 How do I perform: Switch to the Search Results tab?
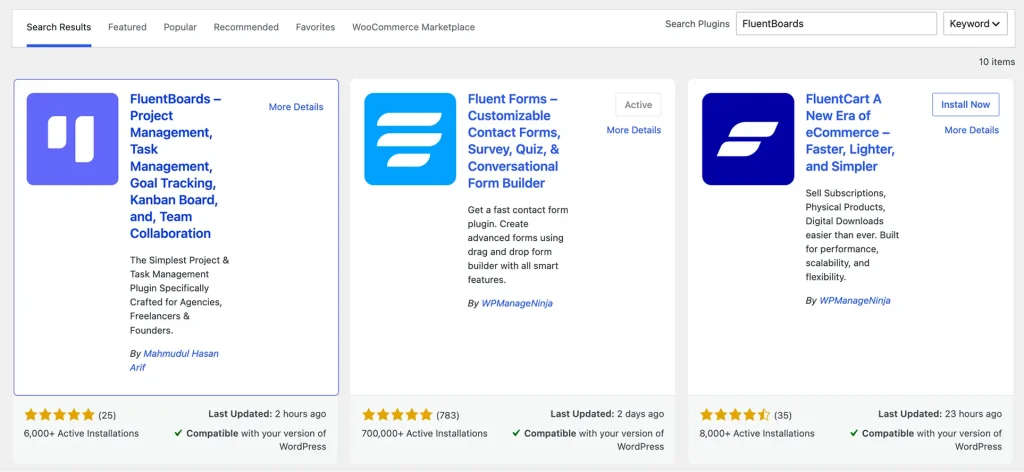[59, 27]
